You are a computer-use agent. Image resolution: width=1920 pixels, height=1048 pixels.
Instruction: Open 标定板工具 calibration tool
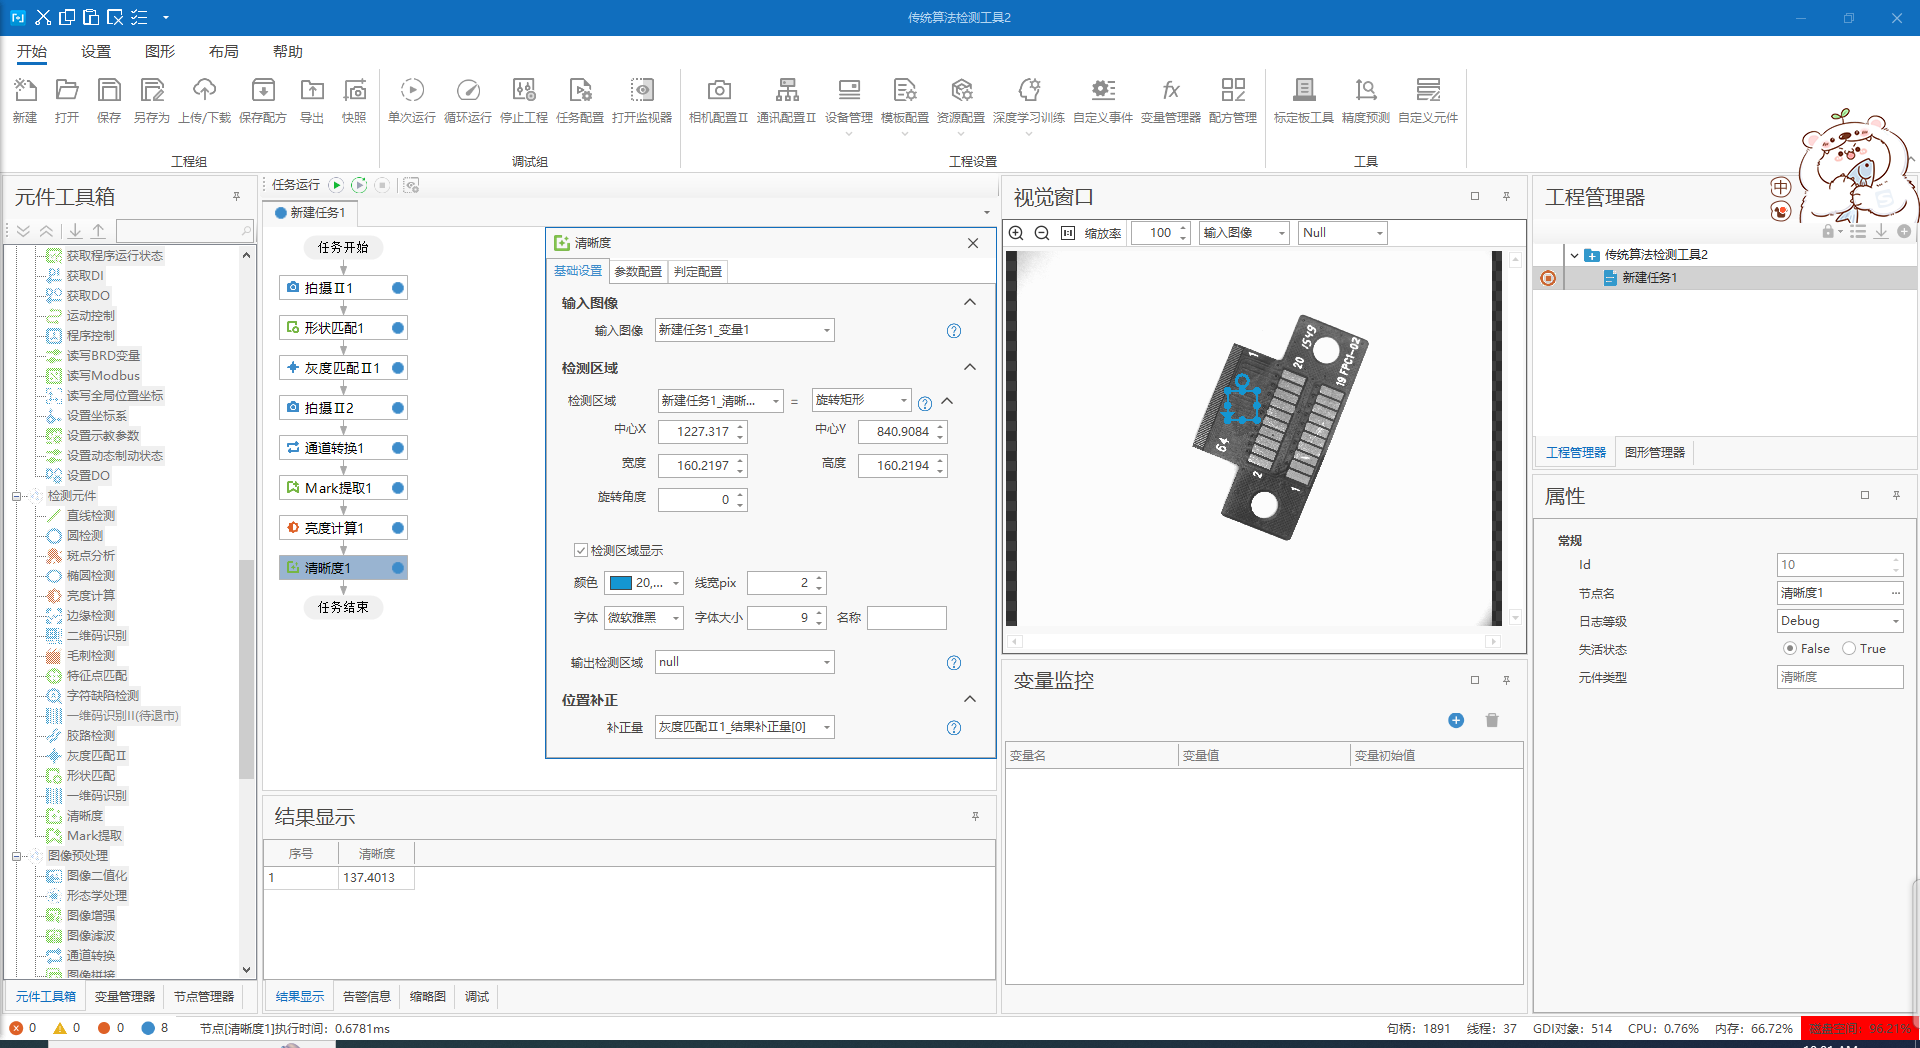[1304, 91]
